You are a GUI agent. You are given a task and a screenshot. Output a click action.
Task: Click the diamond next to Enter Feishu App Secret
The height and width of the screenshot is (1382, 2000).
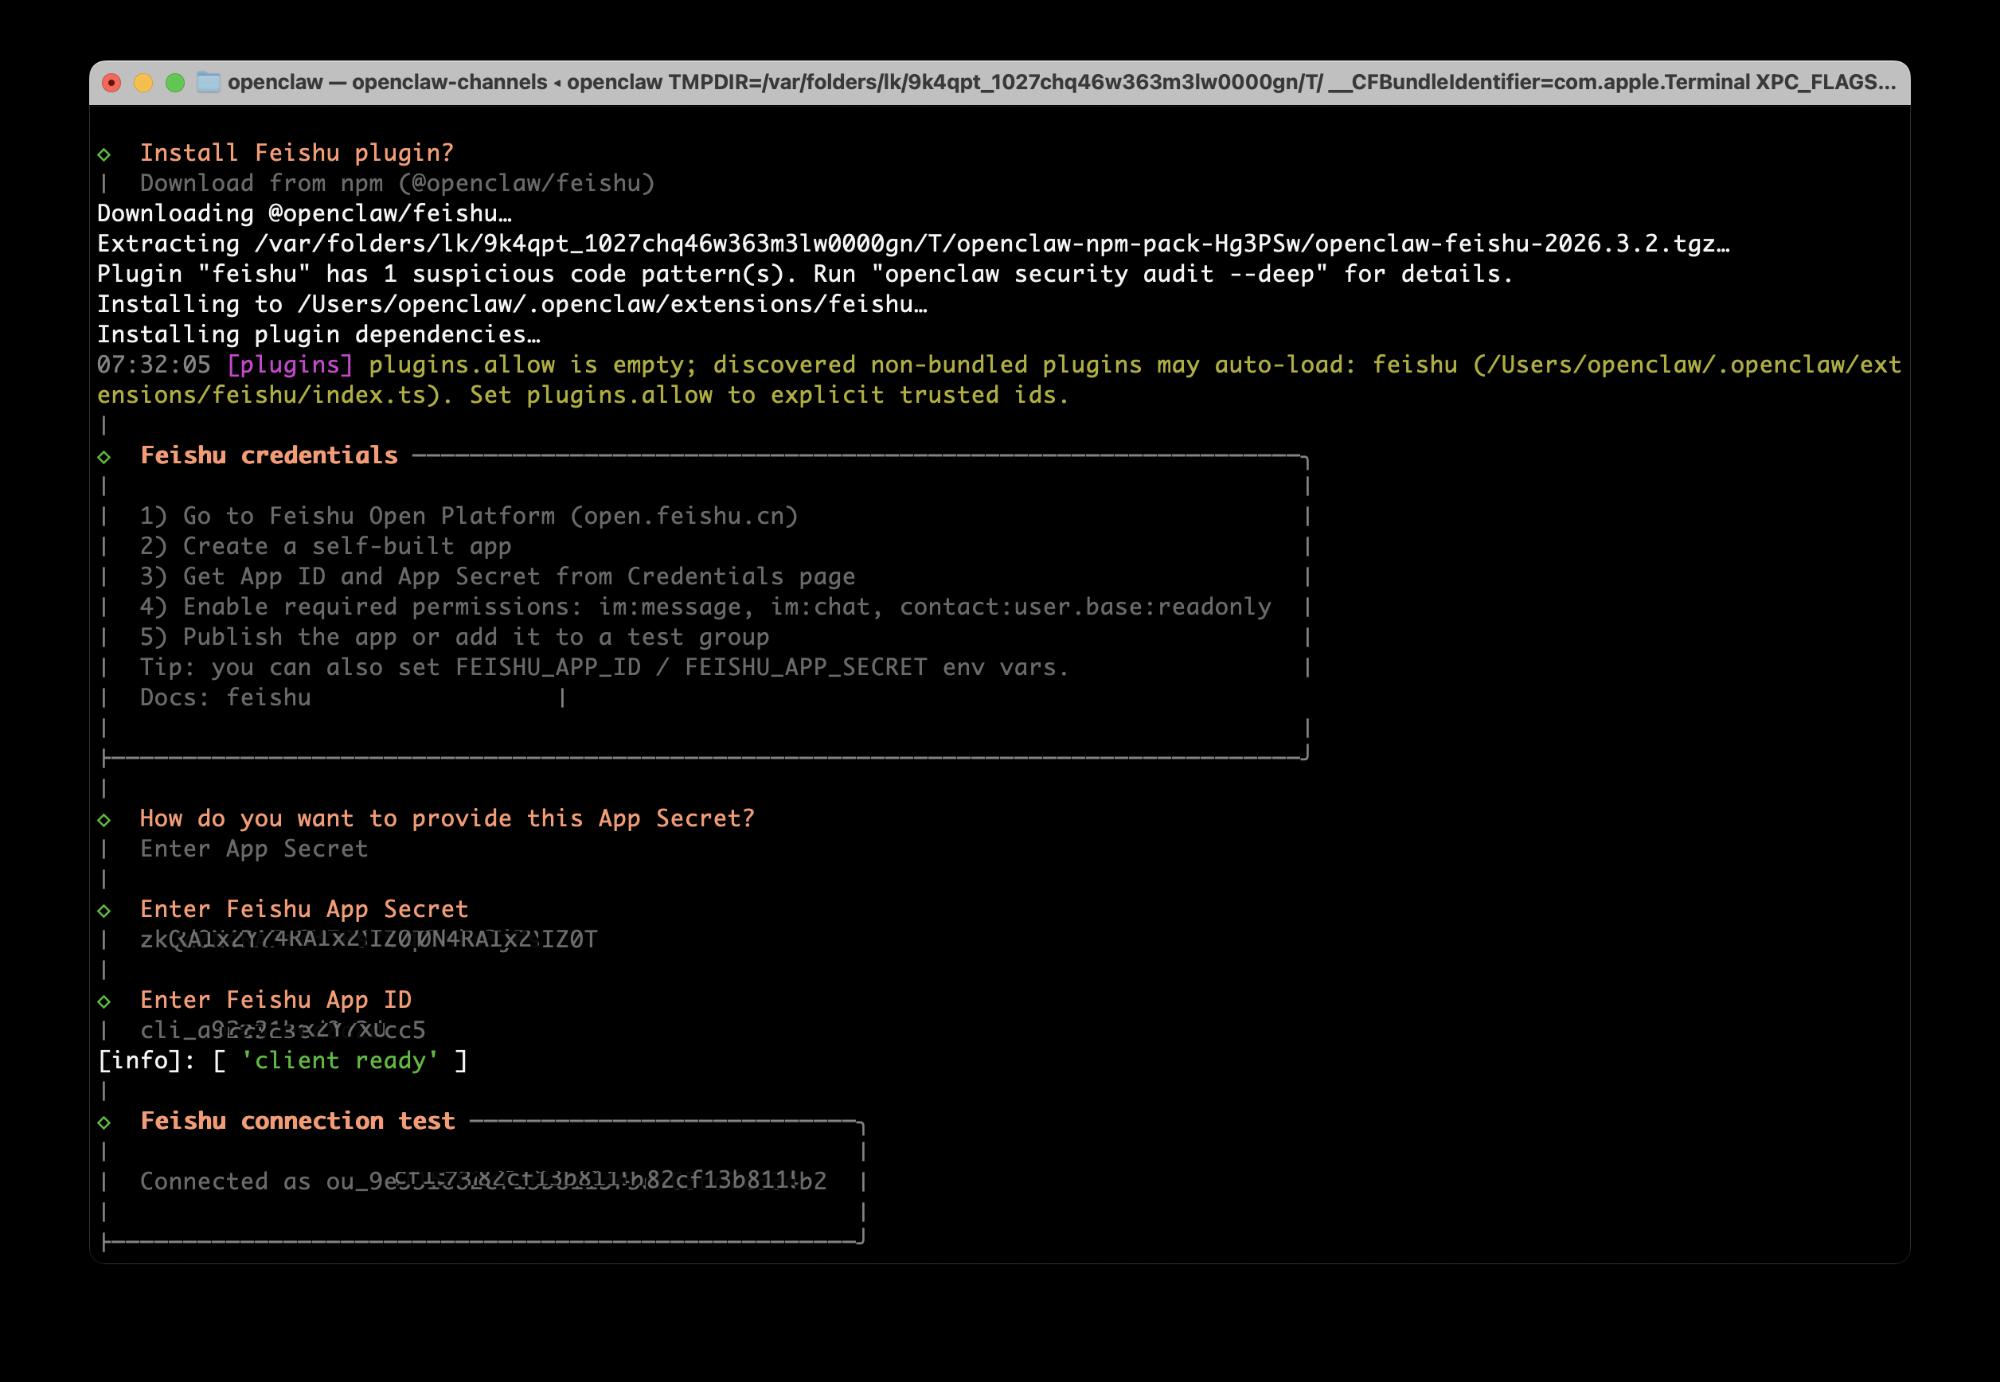(x=104, y=911)
